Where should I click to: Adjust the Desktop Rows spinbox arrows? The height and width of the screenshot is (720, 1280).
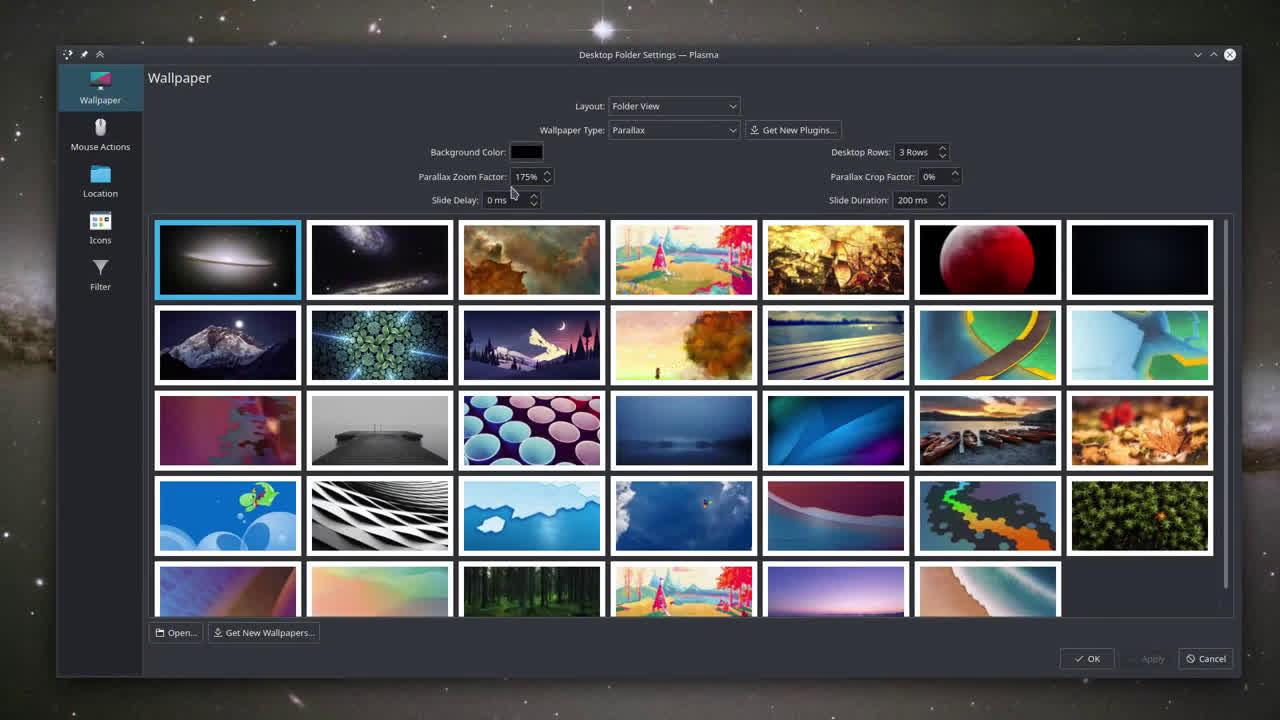click(x=942, y=152)
